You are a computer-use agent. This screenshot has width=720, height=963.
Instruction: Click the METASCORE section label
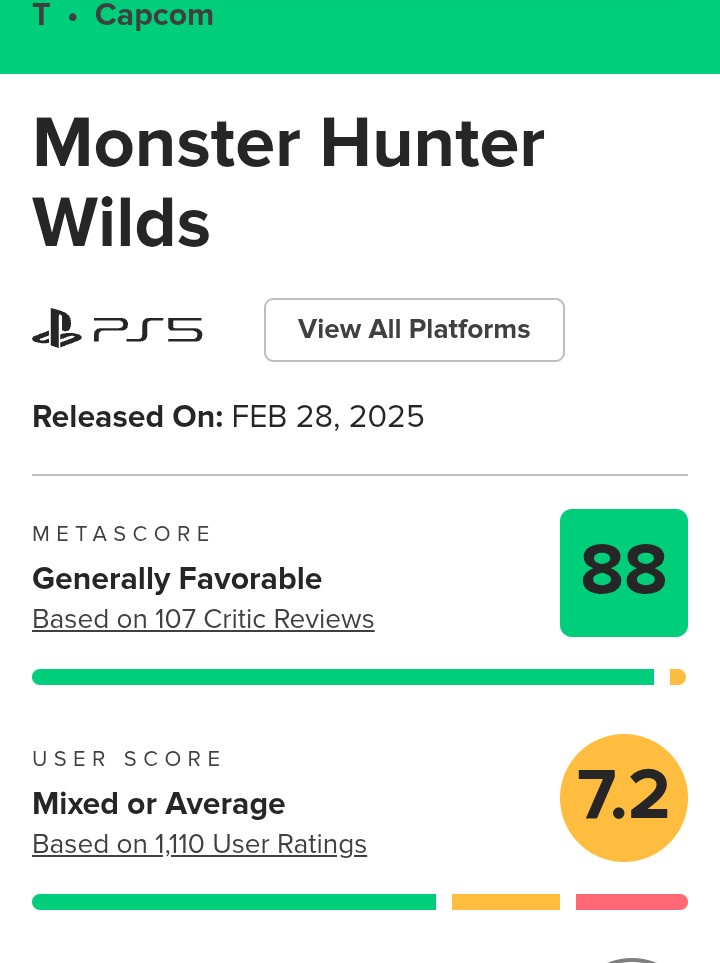(x=122, y=534)
